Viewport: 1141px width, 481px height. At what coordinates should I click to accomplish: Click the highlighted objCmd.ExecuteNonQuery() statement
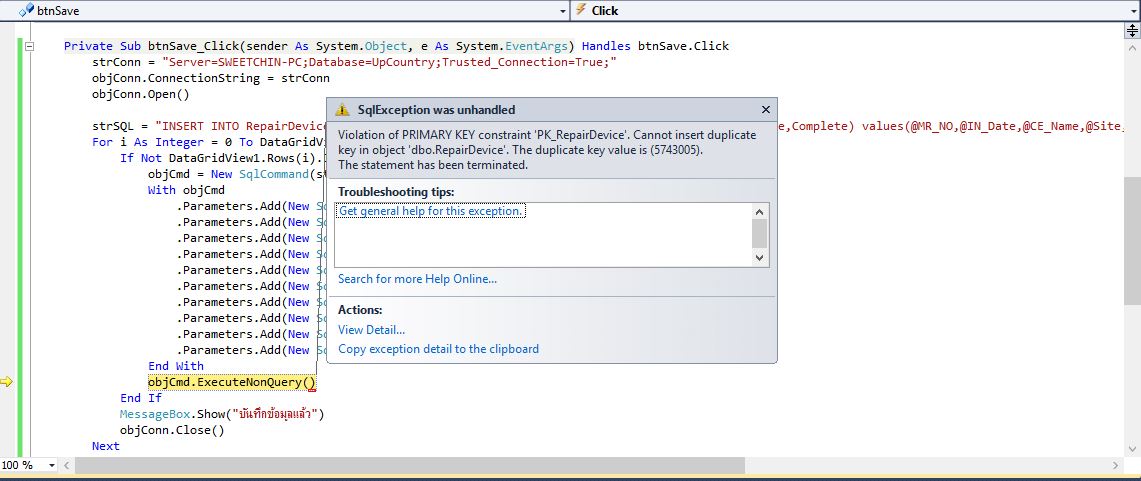[232, 382]
